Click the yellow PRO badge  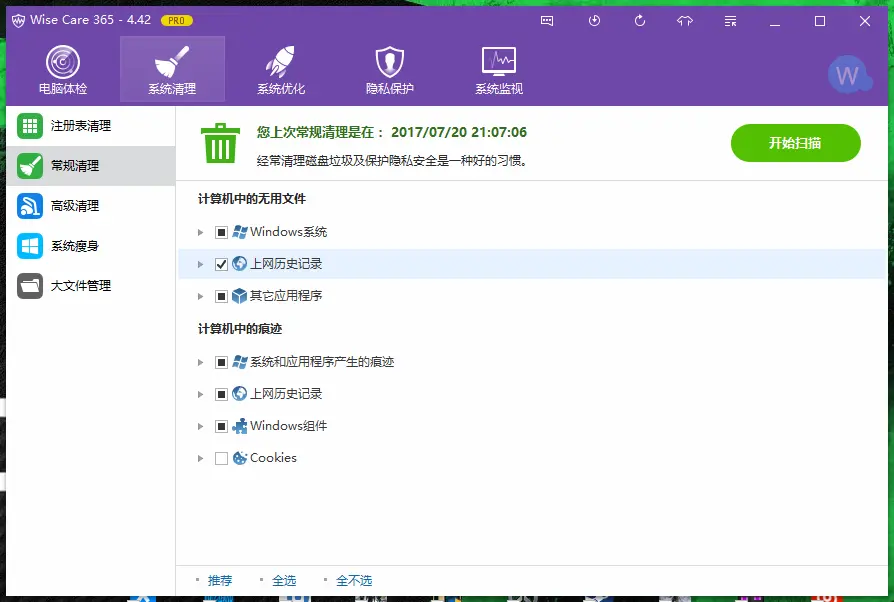[177, 21]
